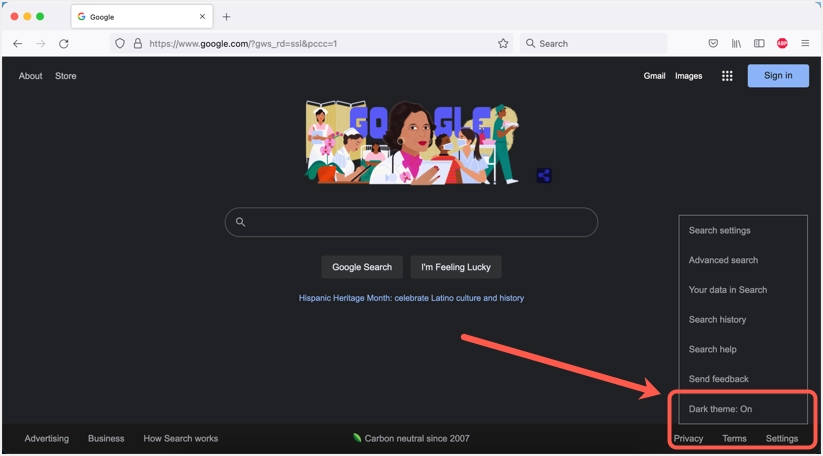Viewport: 823px width, 456px height.
Task: Click the Sign in button
Action: (778, 76)
